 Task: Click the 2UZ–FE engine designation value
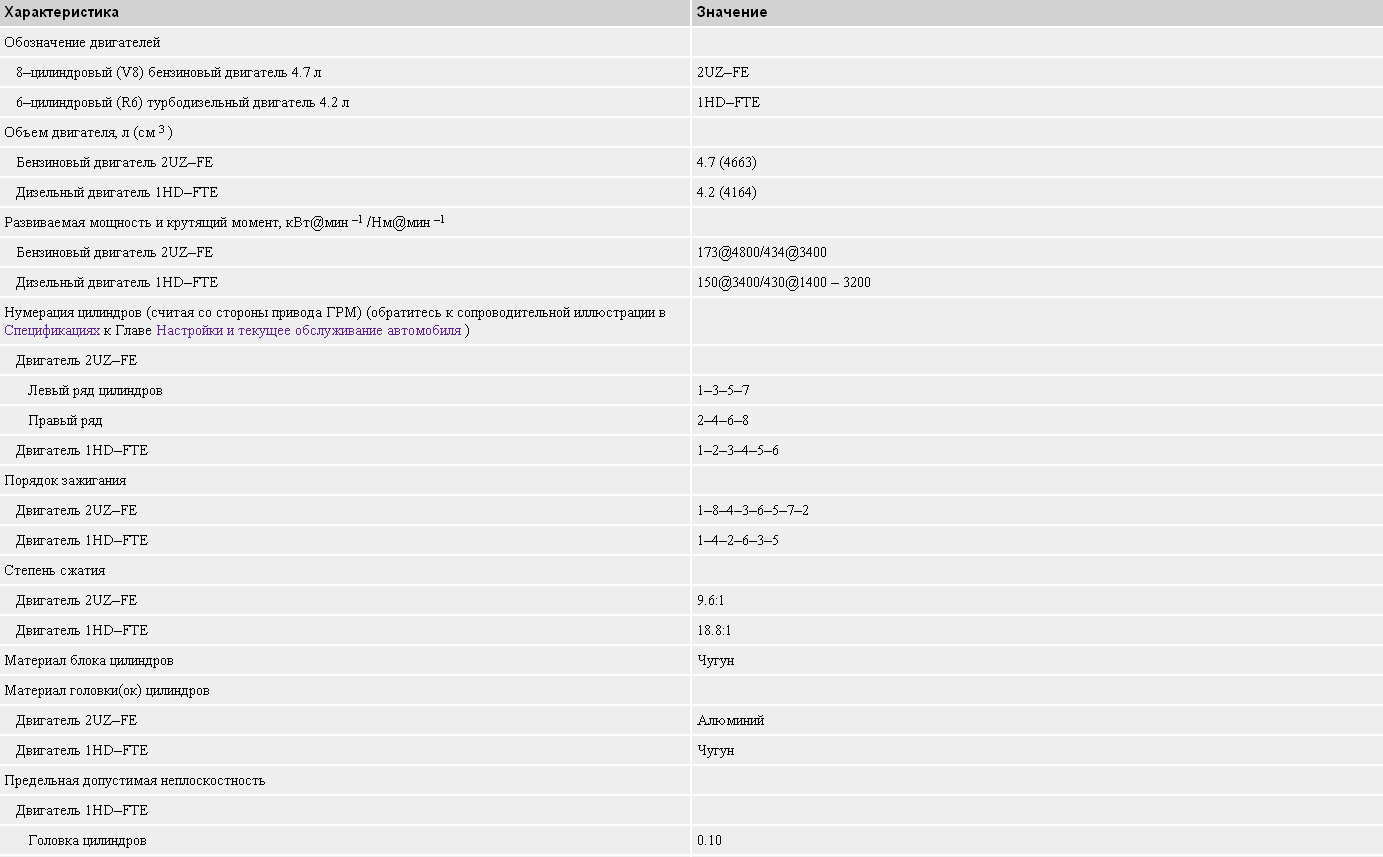[722, 72]
